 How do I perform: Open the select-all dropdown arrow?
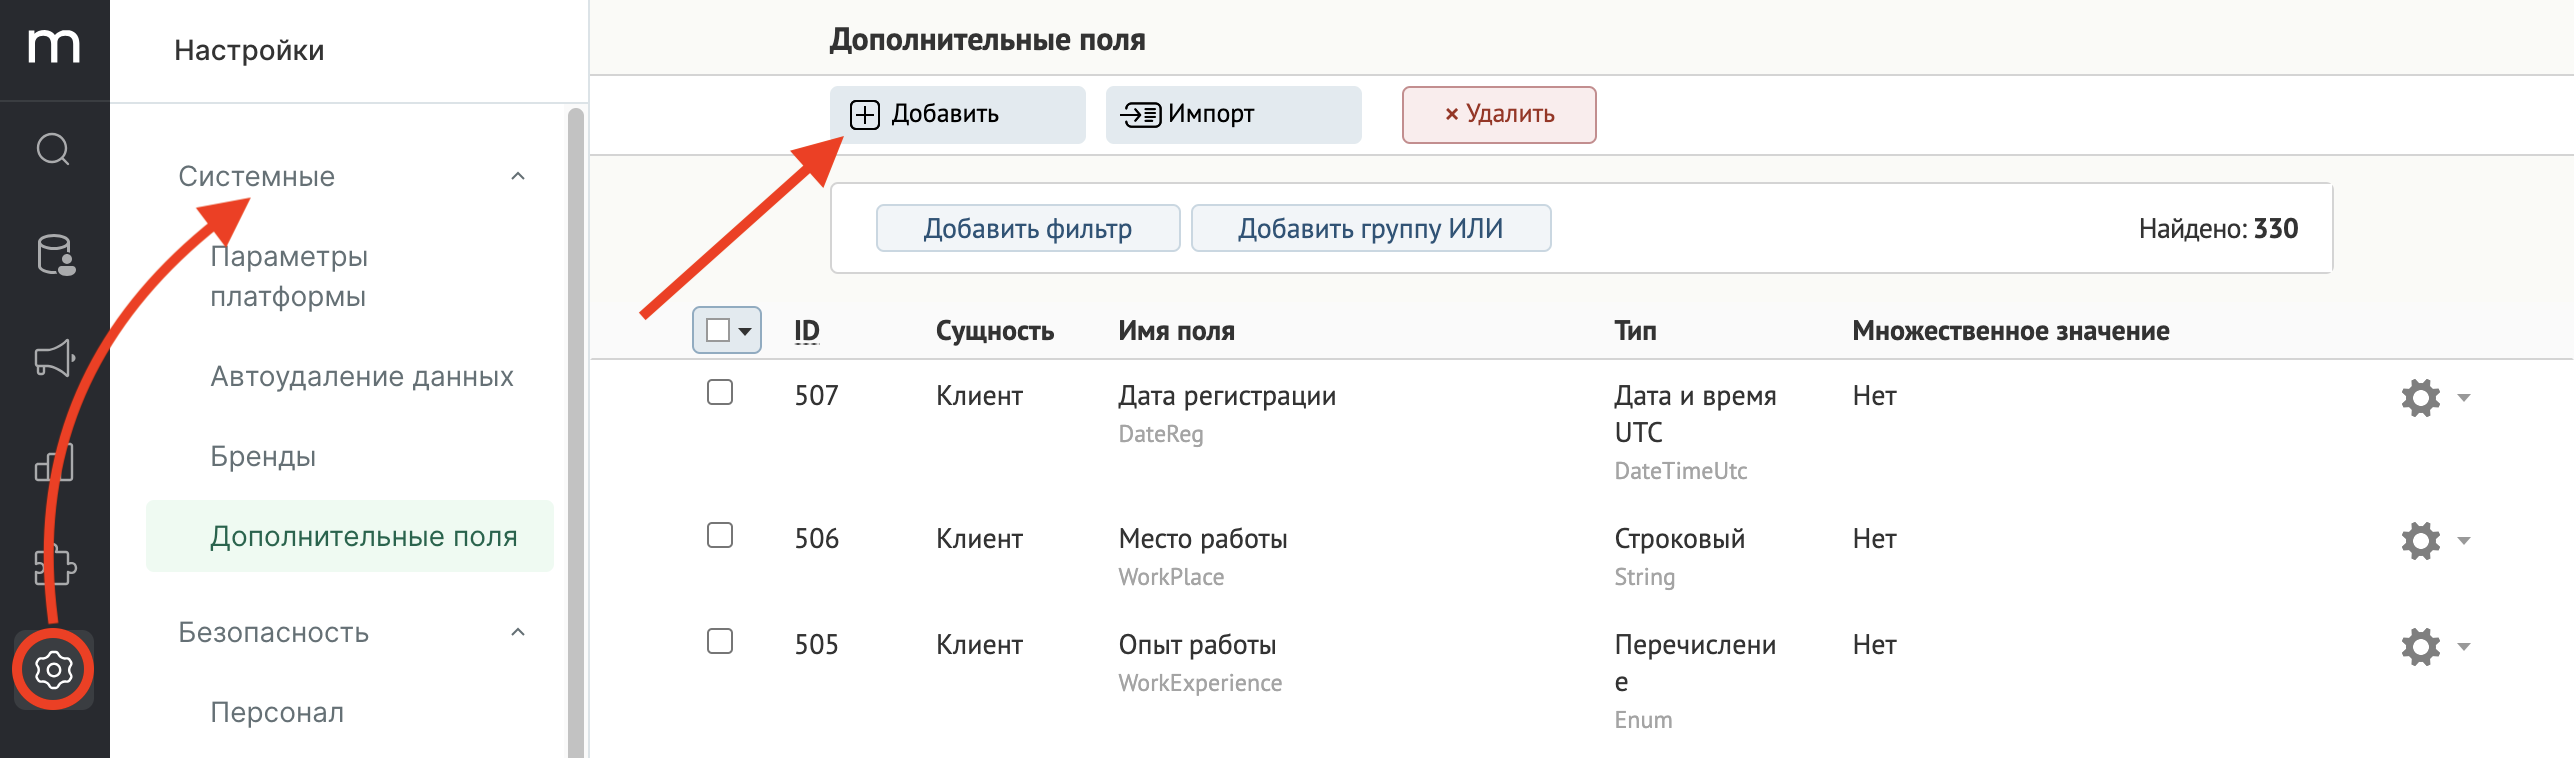(x=745, y=331)
